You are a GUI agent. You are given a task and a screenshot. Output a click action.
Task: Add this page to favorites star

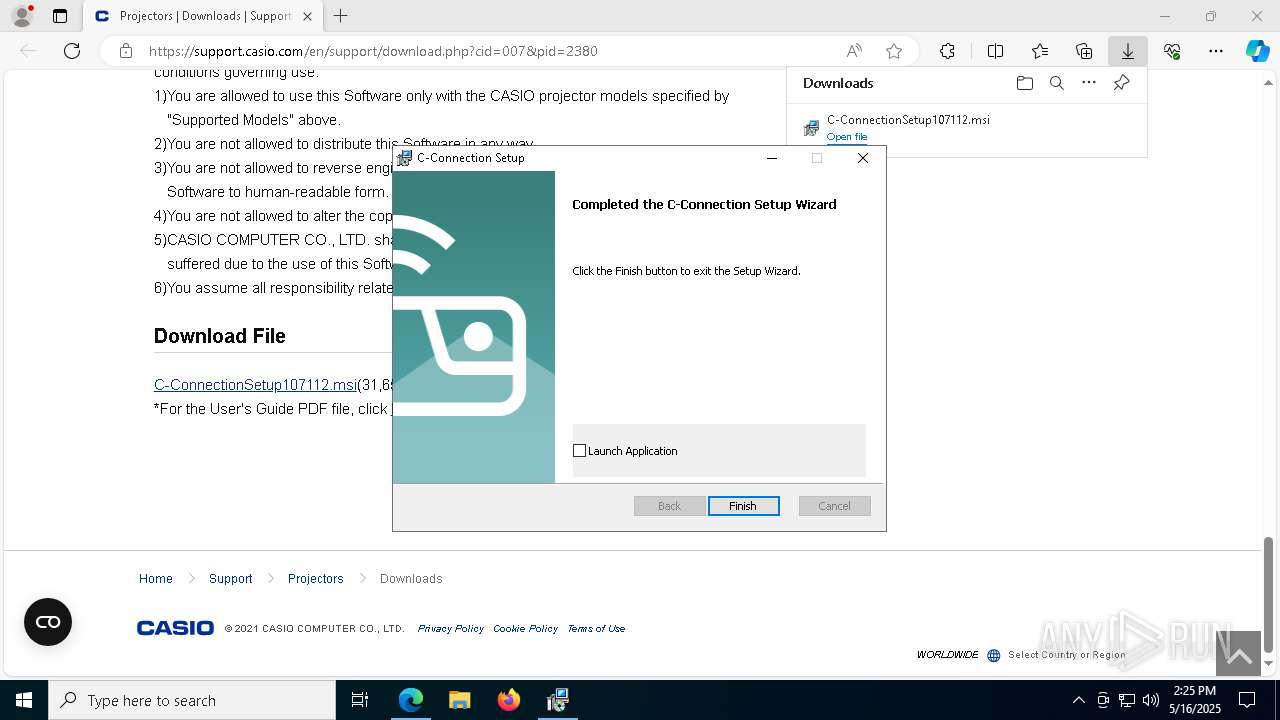[x=894, y=51]
